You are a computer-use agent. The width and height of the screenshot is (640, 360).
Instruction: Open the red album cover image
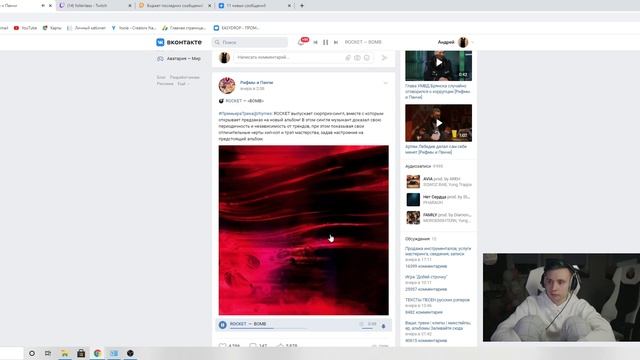pyautogui.click(x=303, y=230)
